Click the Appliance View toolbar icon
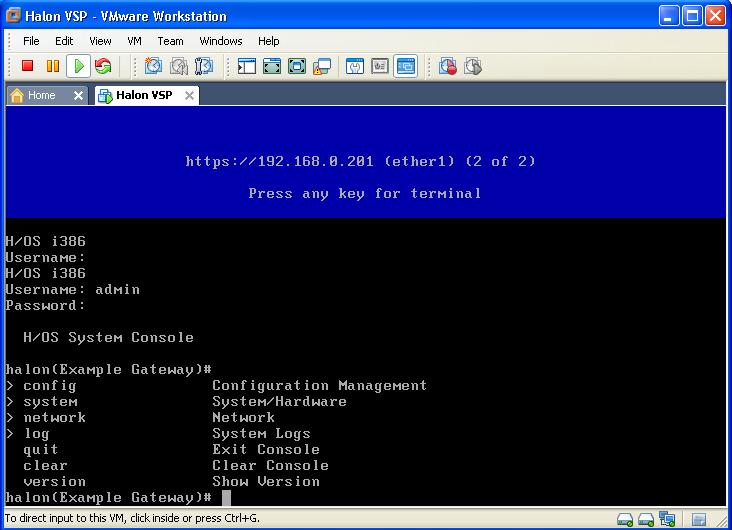732x530 pixels. click(380, 66)
